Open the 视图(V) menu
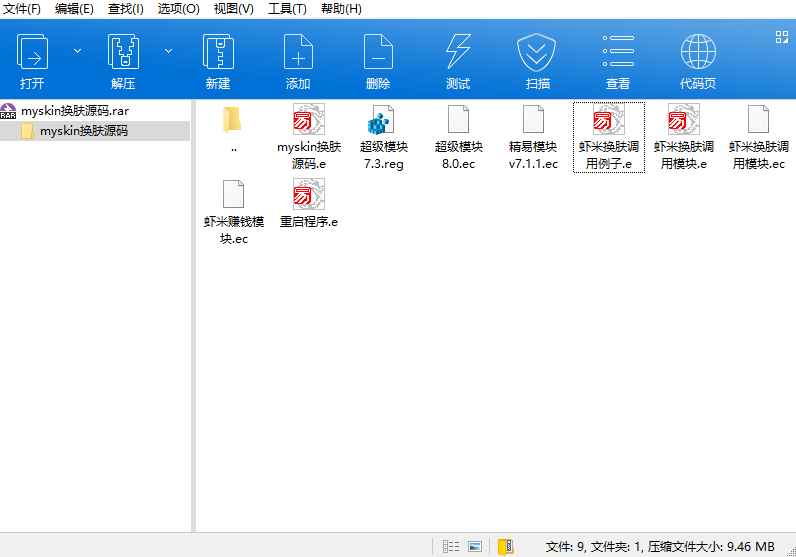The width and height of the screenshot is (796, 557). click(234, 9)
